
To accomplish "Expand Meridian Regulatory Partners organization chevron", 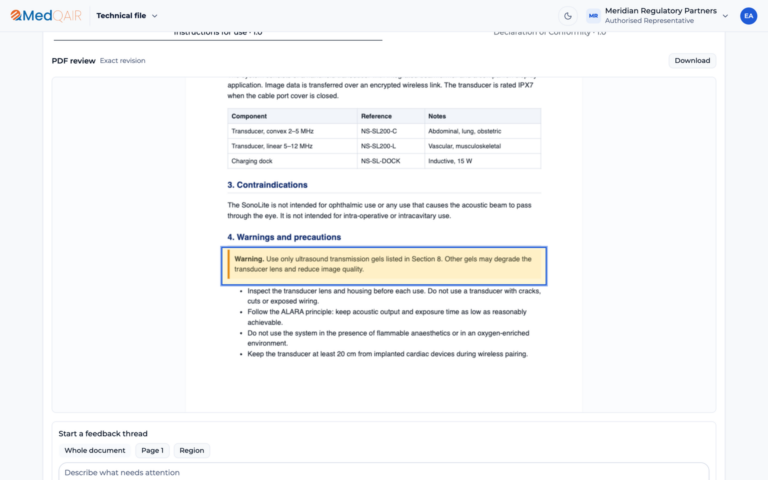I will tap(725, 16).
